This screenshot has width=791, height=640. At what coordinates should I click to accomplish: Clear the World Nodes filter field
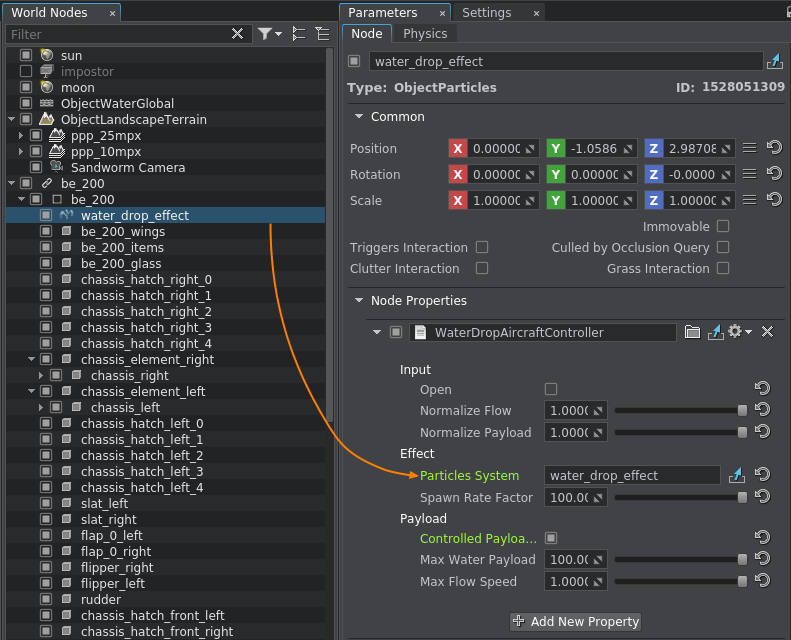click(x=238, y=34)
